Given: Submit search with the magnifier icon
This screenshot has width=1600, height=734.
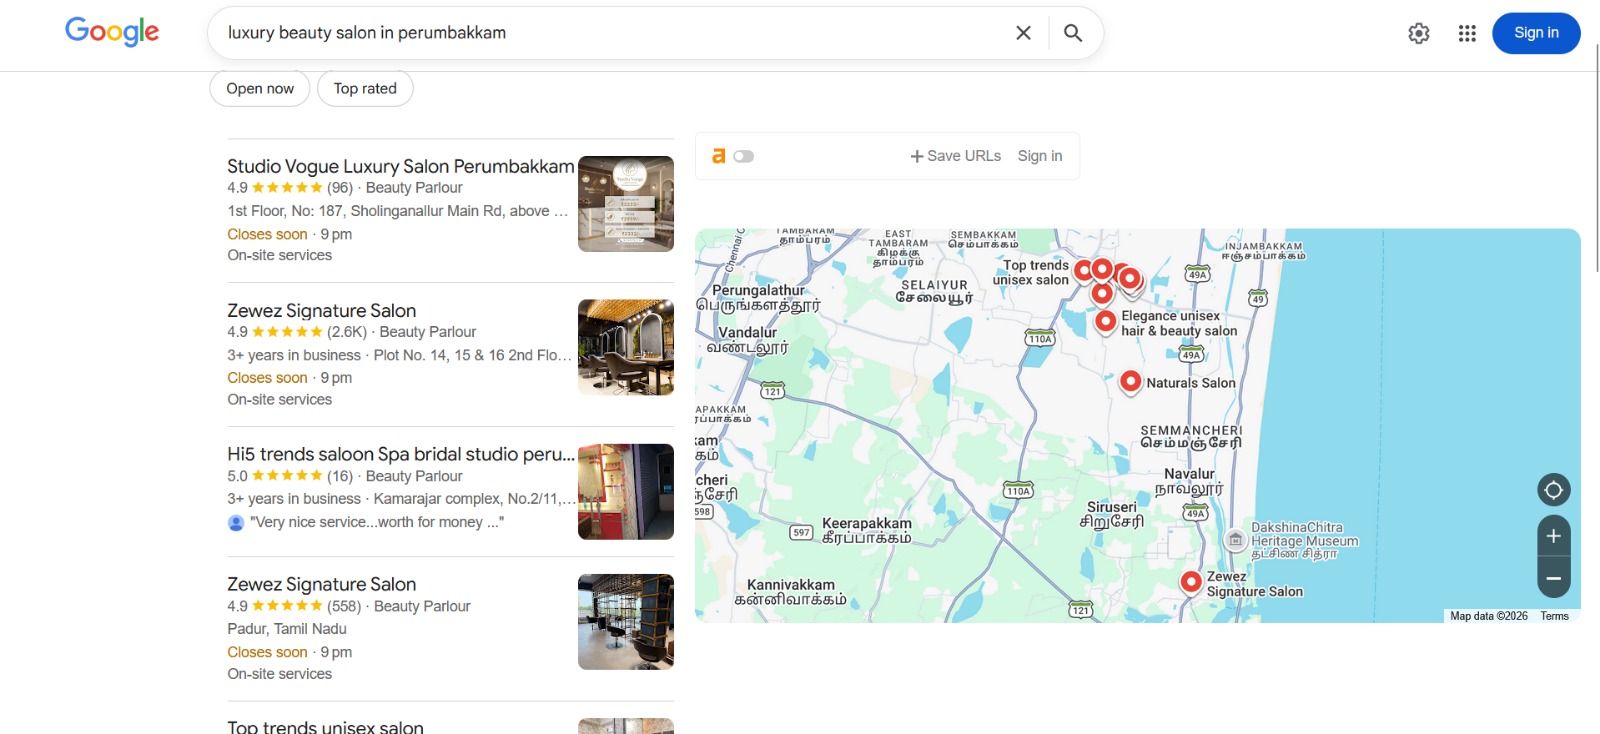Looking at the screenshot, I should [1073, 33].
